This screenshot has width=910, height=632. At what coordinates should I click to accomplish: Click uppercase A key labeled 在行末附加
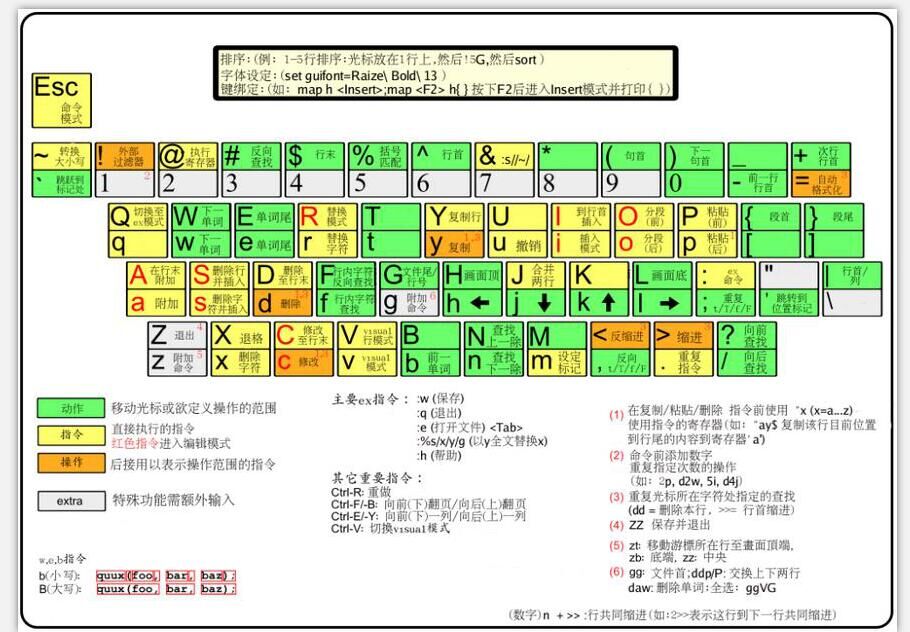156,275
